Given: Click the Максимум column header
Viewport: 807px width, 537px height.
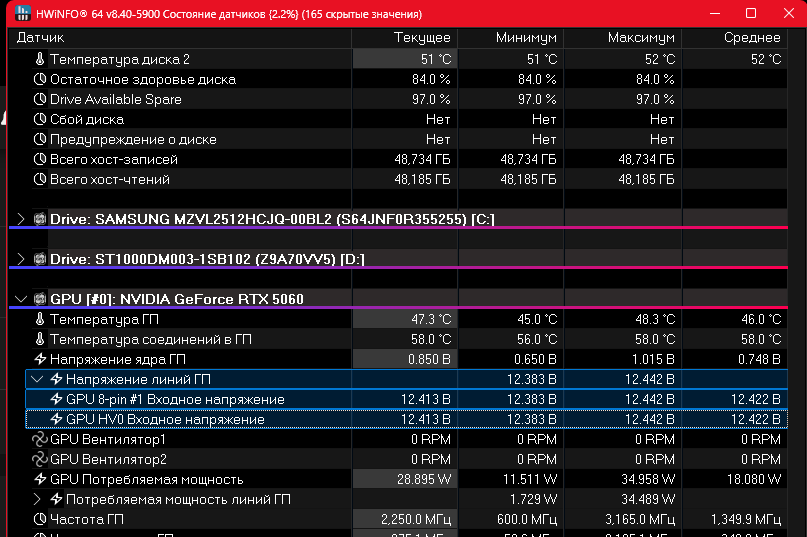Looking at the screenshot, I should (641, 37).
